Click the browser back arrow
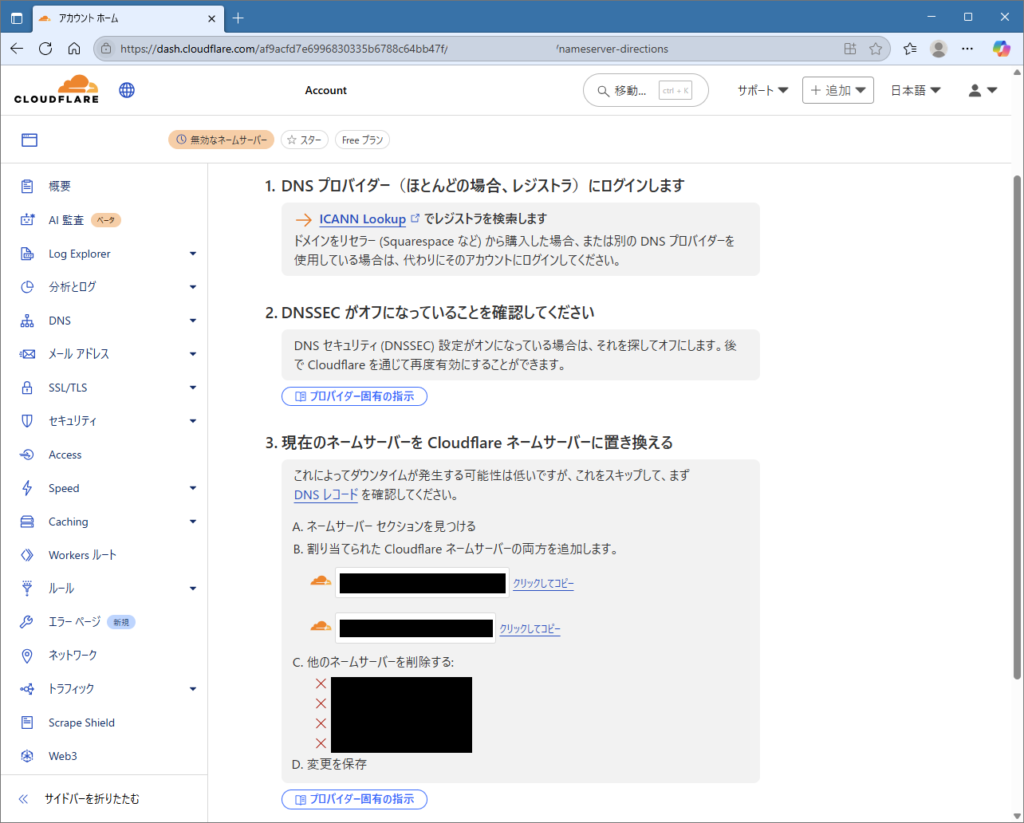Viewport: 1024px width, 823px height. (17, 48)
